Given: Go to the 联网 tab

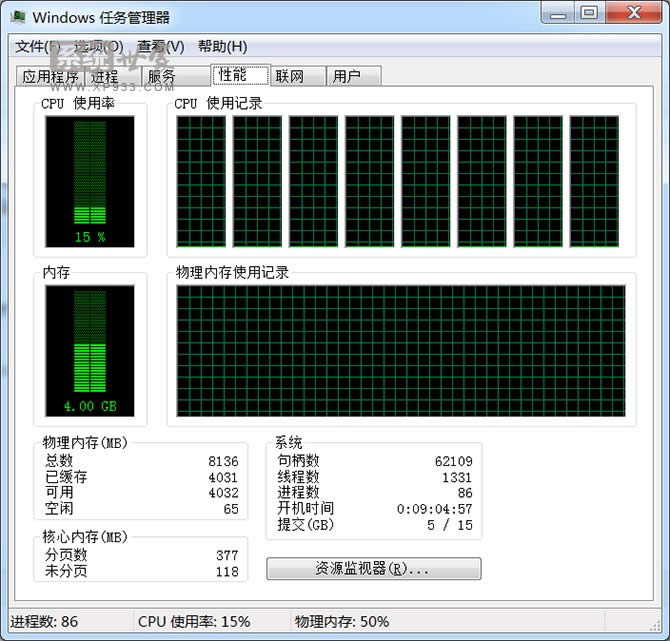Looking at the screenshot, I should click(300, 77).
